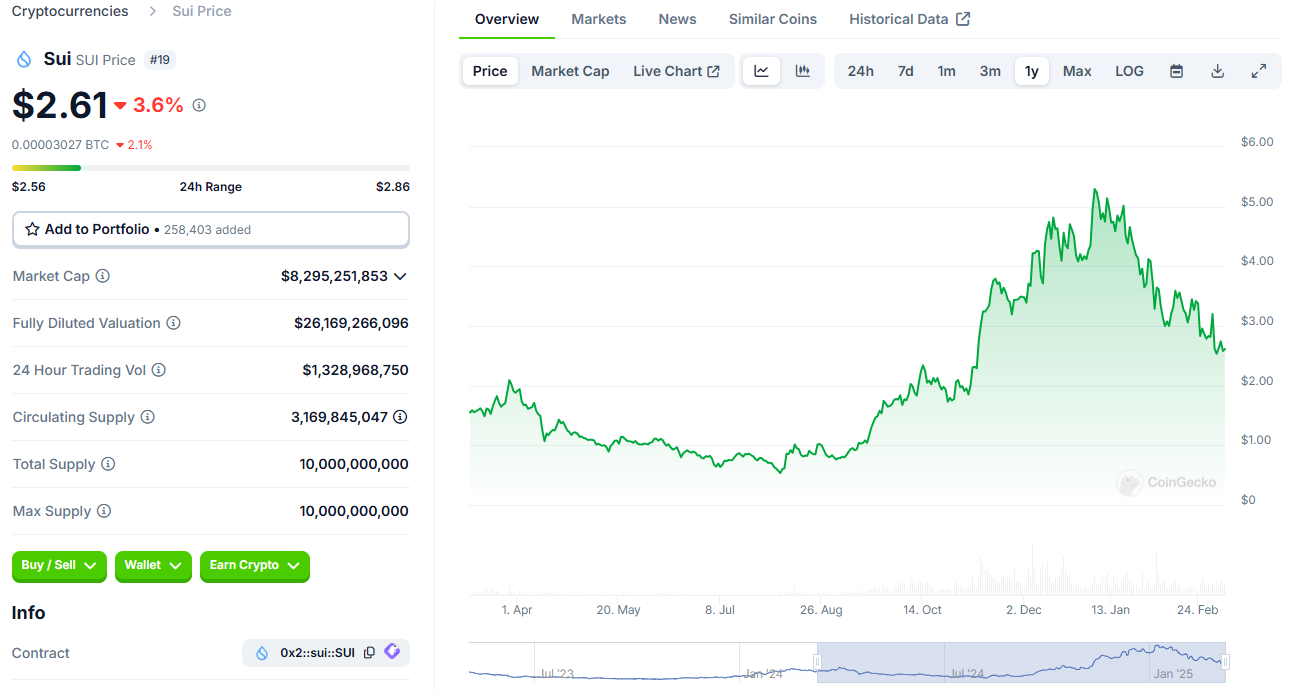The width and height of the screenshot is (1295, 691).
Task: Switch chart timeframe to 7d
Action: [905, 70]
